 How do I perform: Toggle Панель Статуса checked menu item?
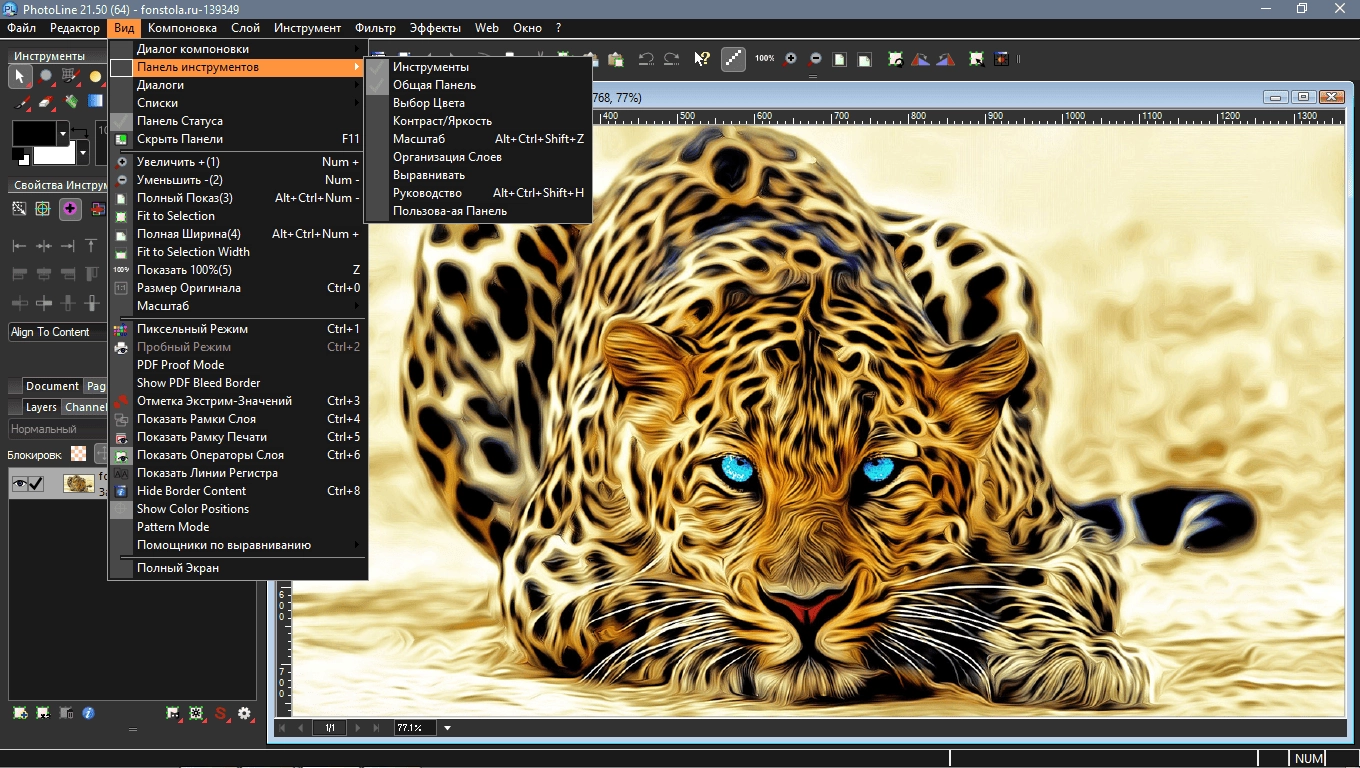(x=238, y=121)
